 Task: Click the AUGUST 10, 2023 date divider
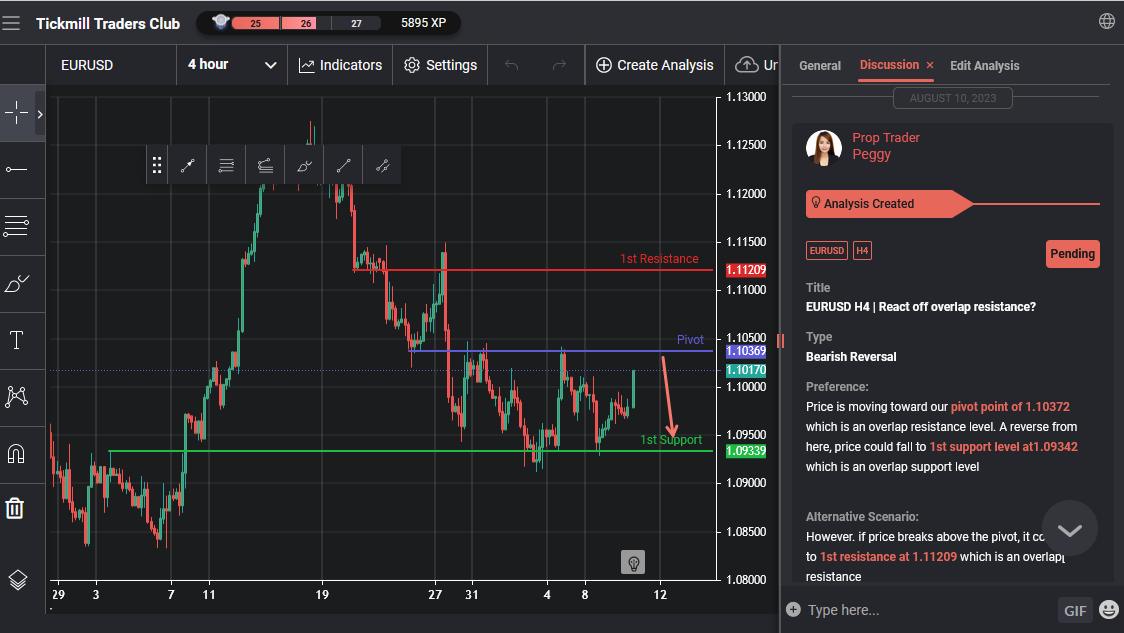tap(953, 98)
